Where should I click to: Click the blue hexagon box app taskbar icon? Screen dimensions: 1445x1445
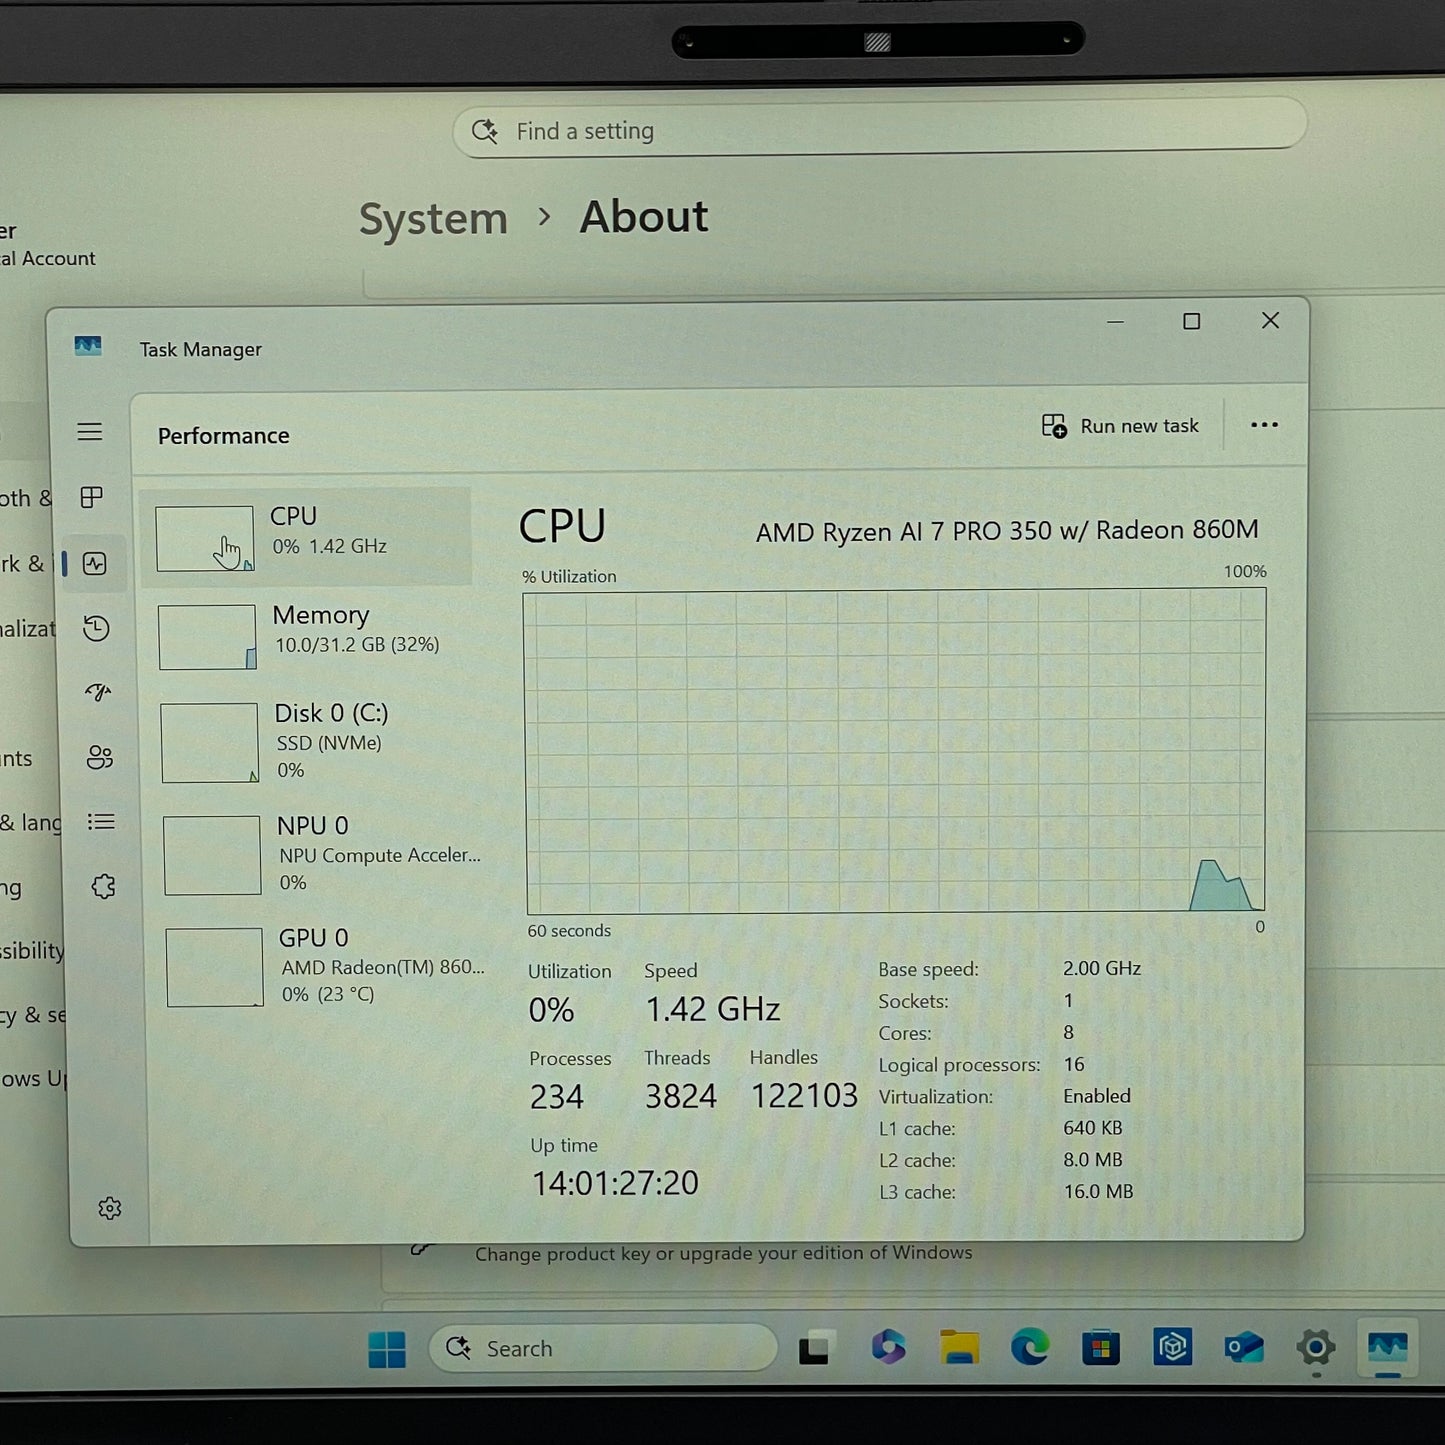(x=1173, y=1348)
